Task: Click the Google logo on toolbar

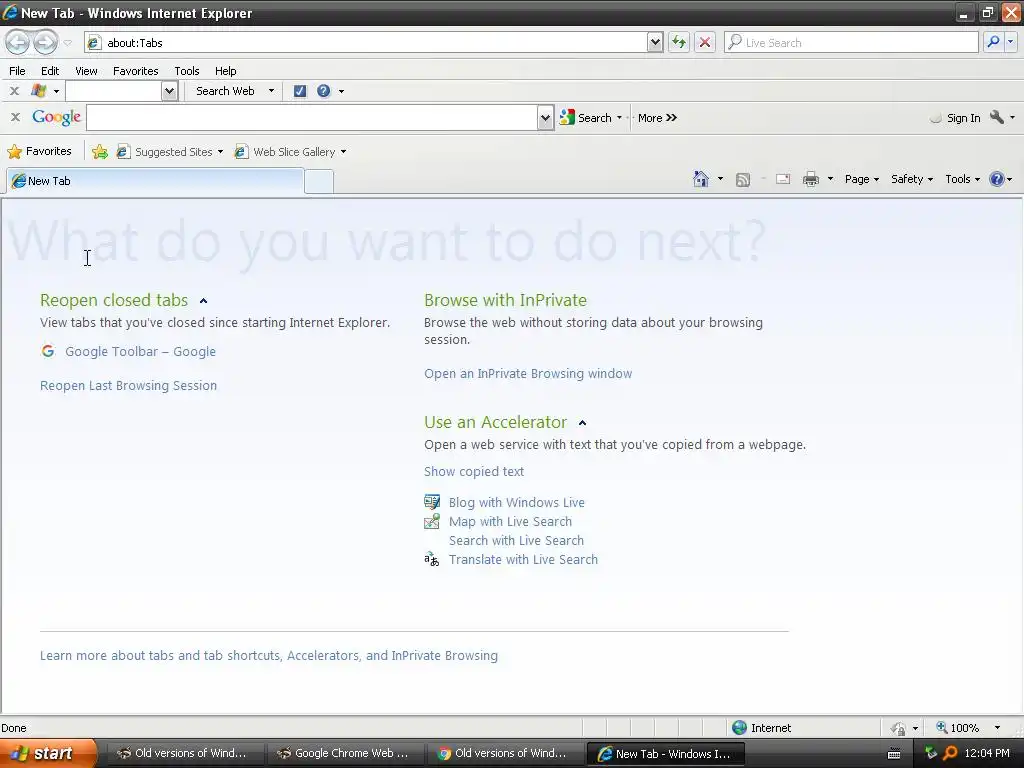Action: [57, 118]
